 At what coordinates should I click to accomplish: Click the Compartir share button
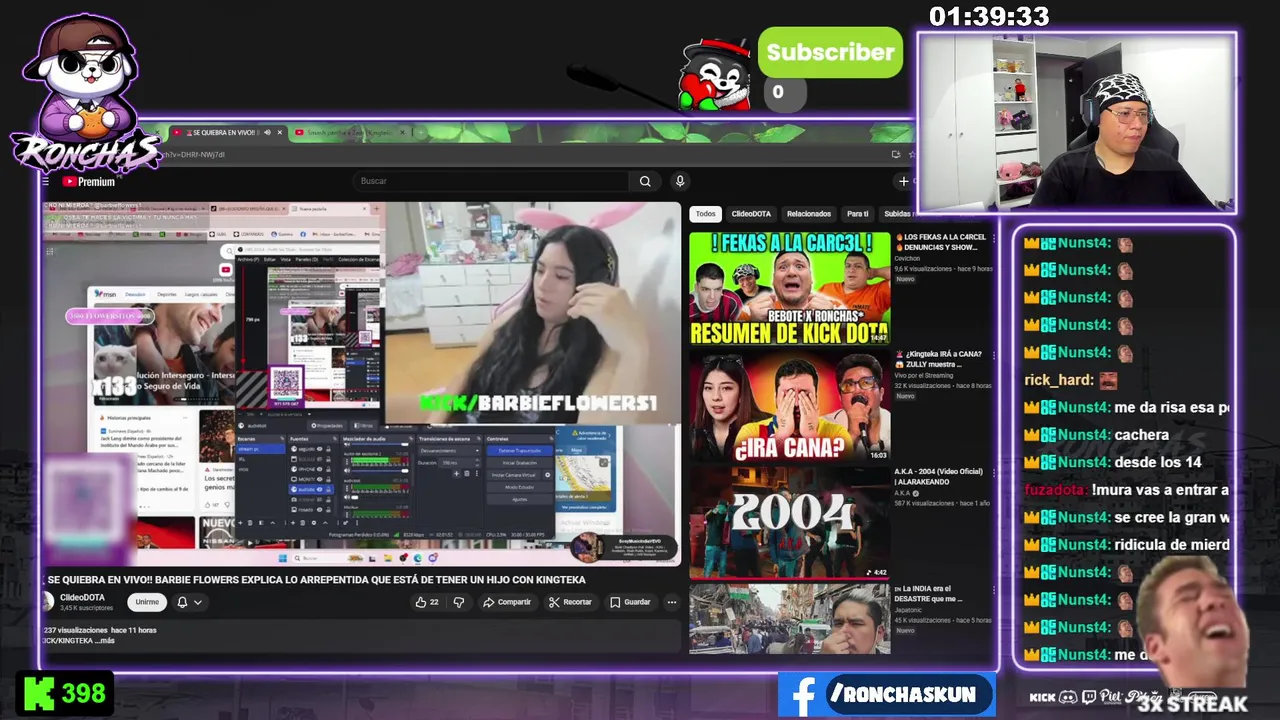pos(507,602)
